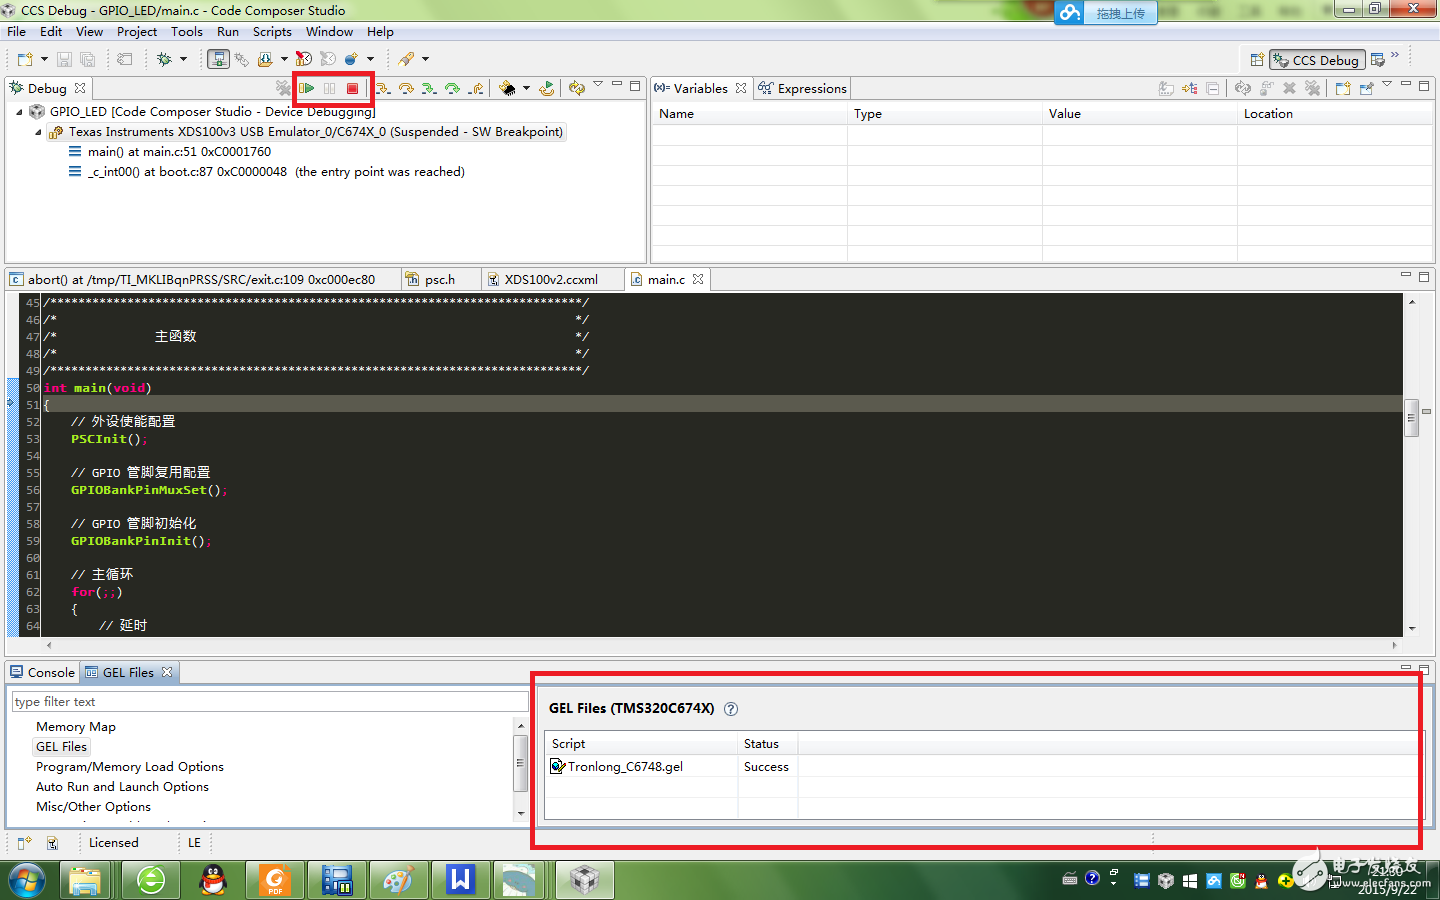Open the File menu

pyautogui.click(x=17, y=32)
